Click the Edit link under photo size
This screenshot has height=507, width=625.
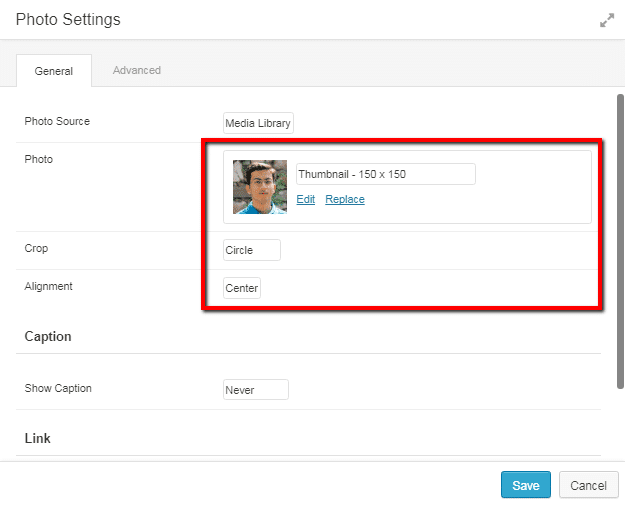point(306,199)
